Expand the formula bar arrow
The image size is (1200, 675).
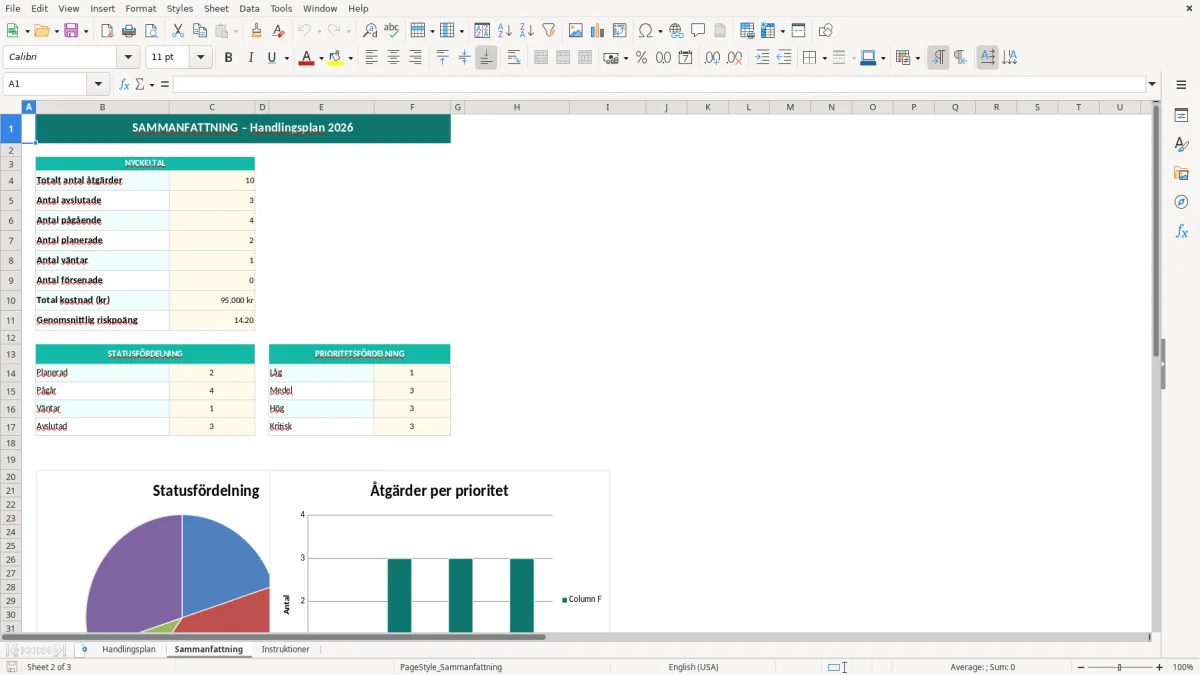1152,85
